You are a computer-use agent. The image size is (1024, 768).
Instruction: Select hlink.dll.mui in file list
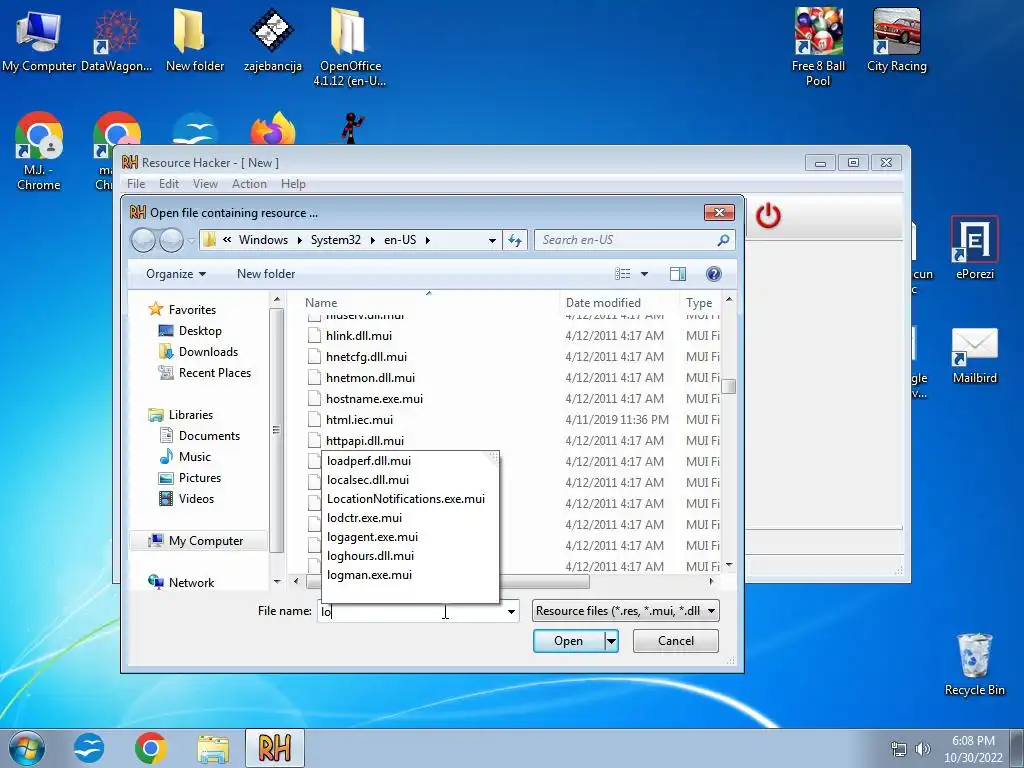coord(359,336)
